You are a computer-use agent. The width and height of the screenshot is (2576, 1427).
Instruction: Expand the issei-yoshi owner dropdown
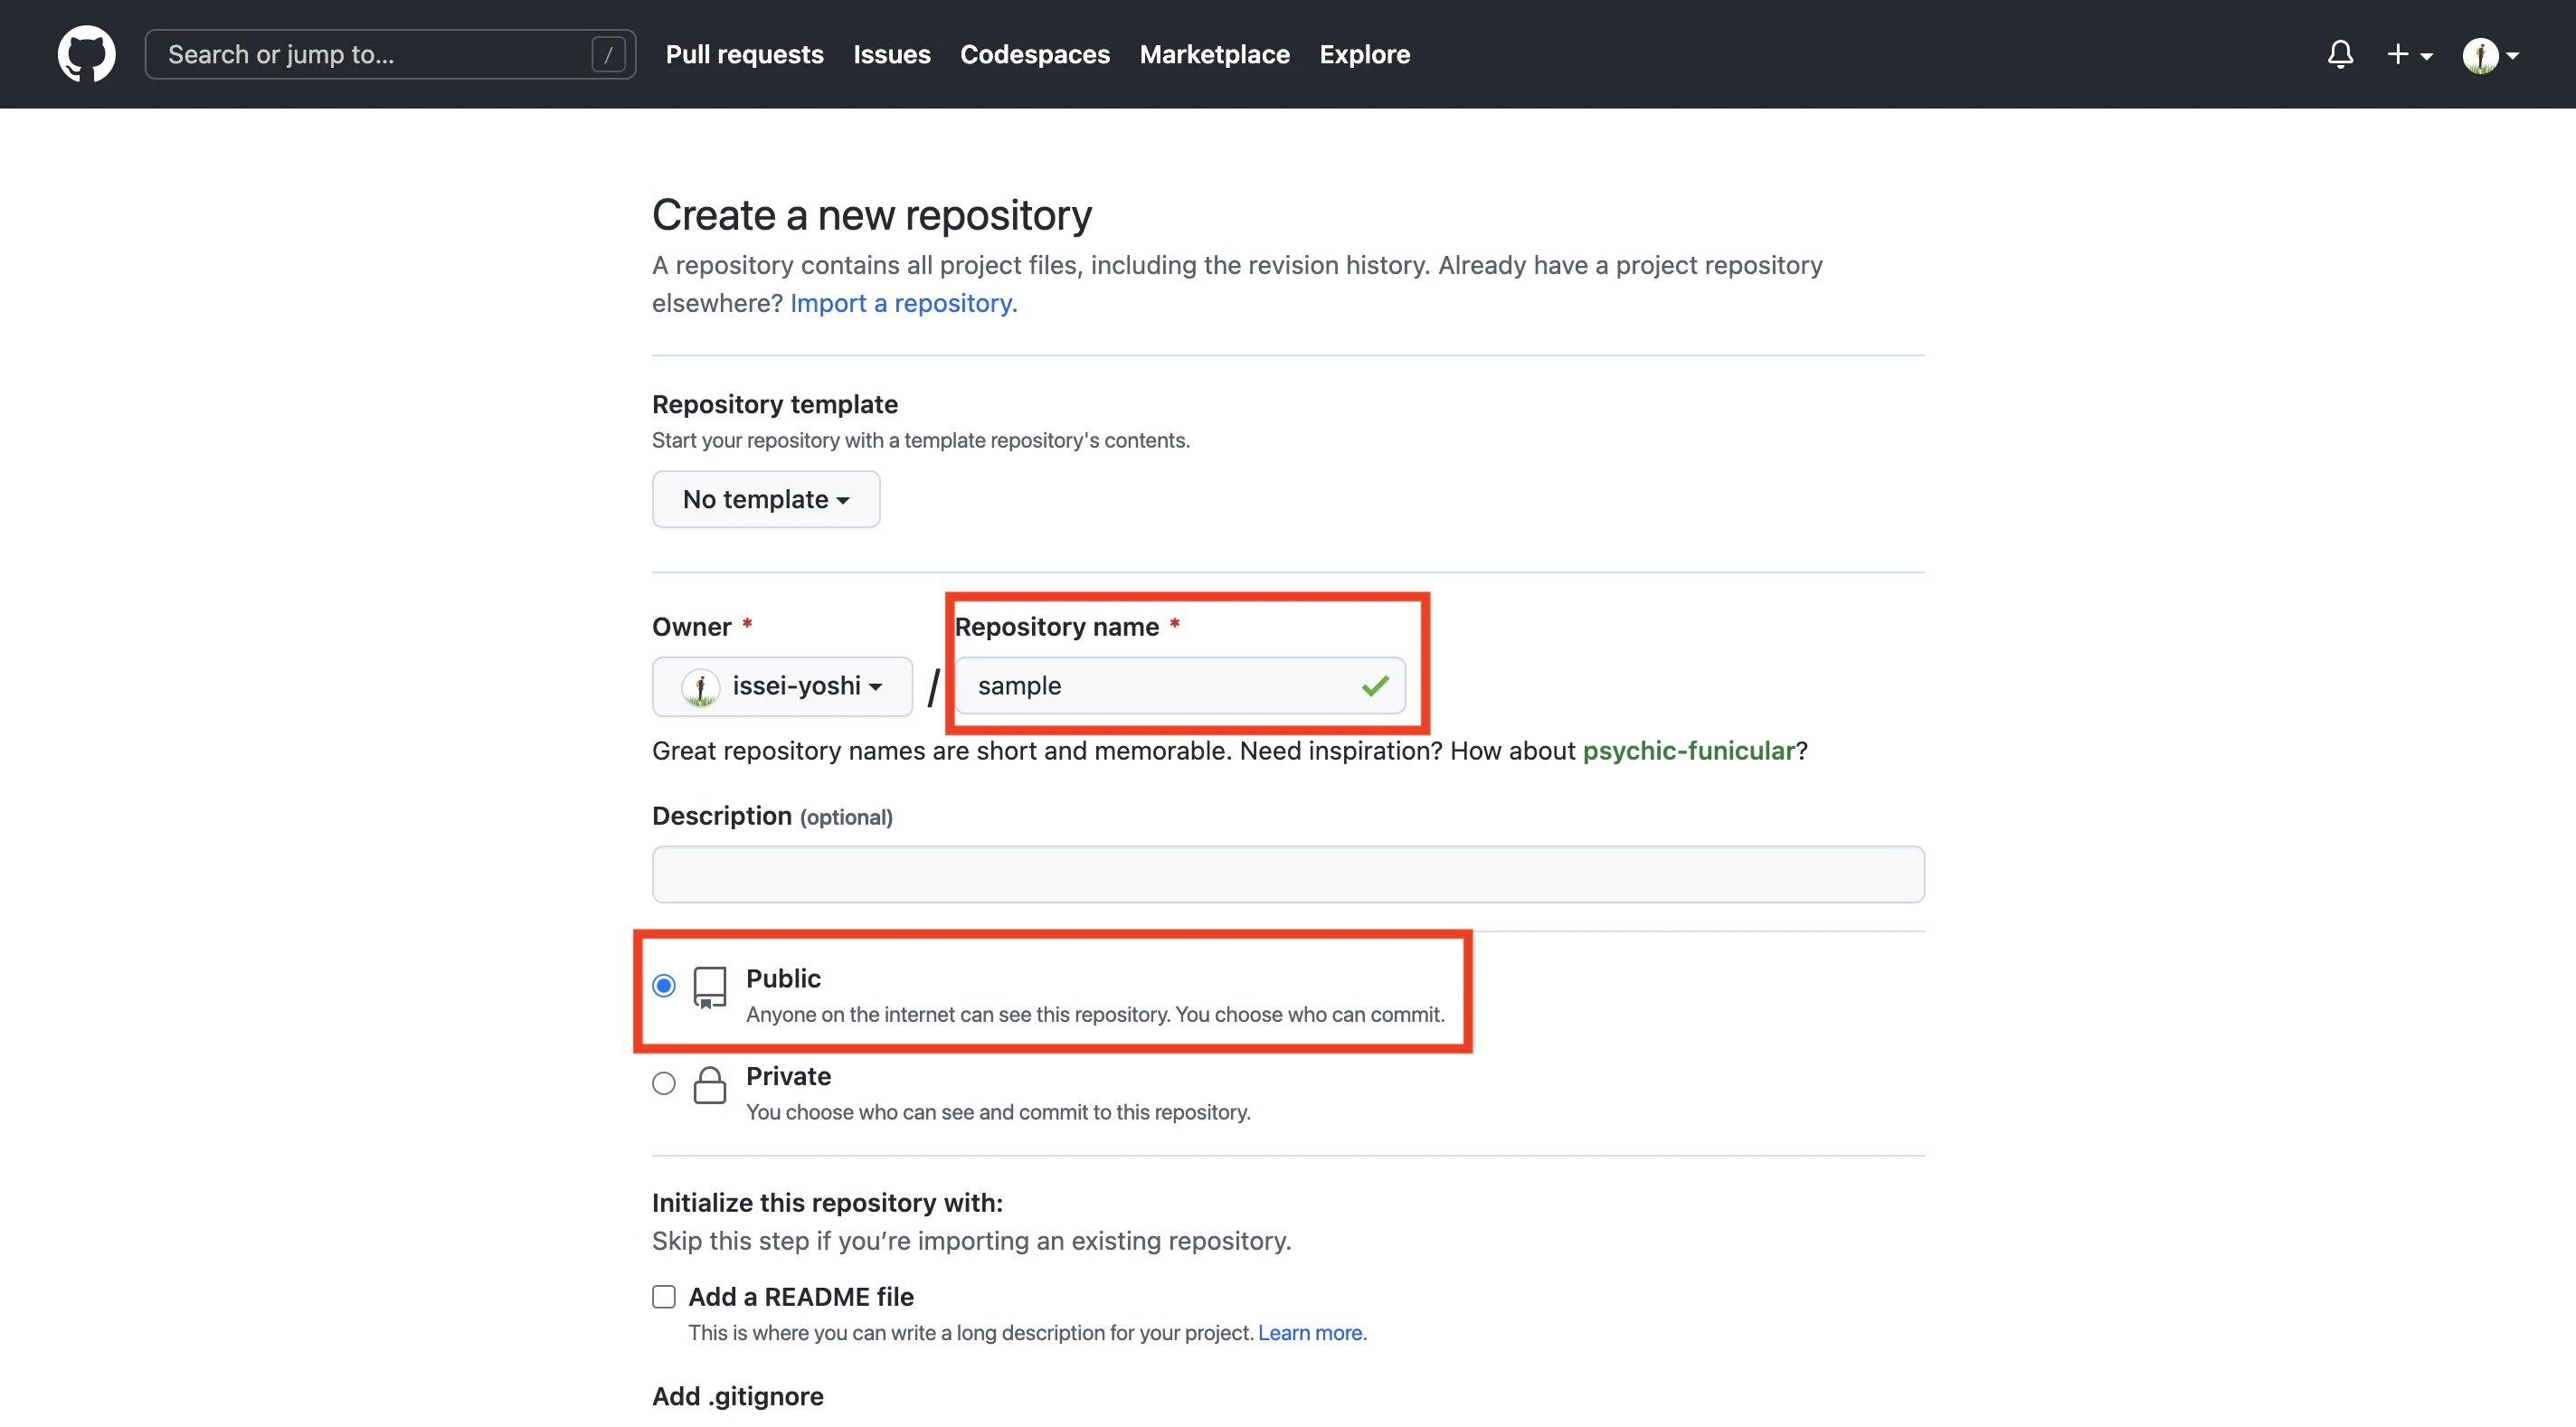(x=782, y=687)
